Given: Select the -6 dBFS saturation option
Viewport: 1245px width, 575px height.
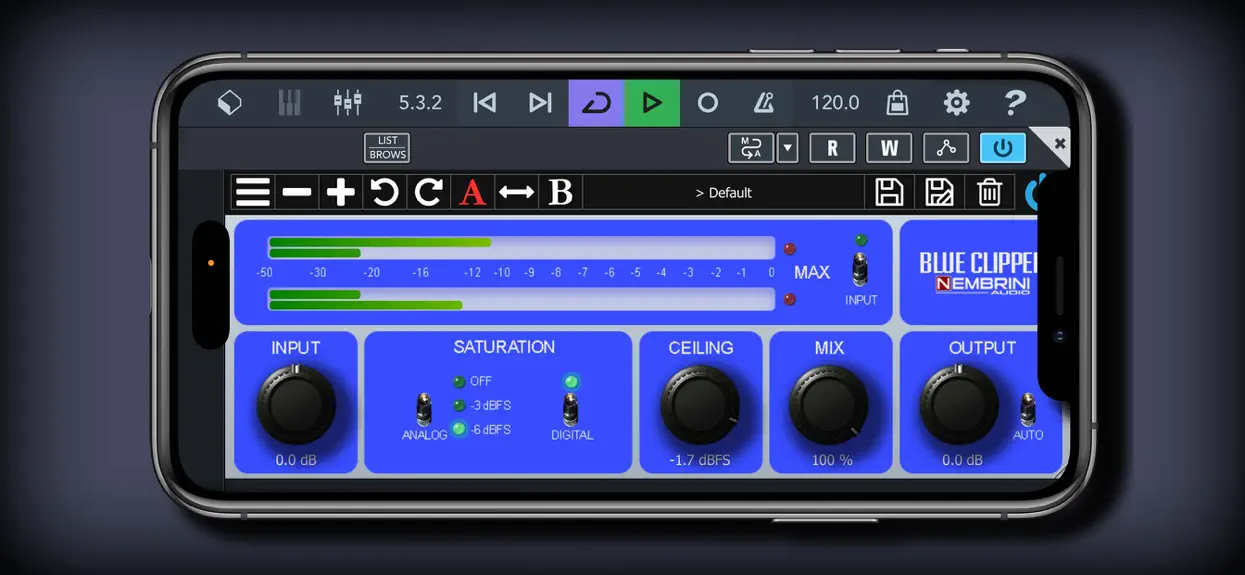Looking at the screenshot, I should [x=459, y=429].
